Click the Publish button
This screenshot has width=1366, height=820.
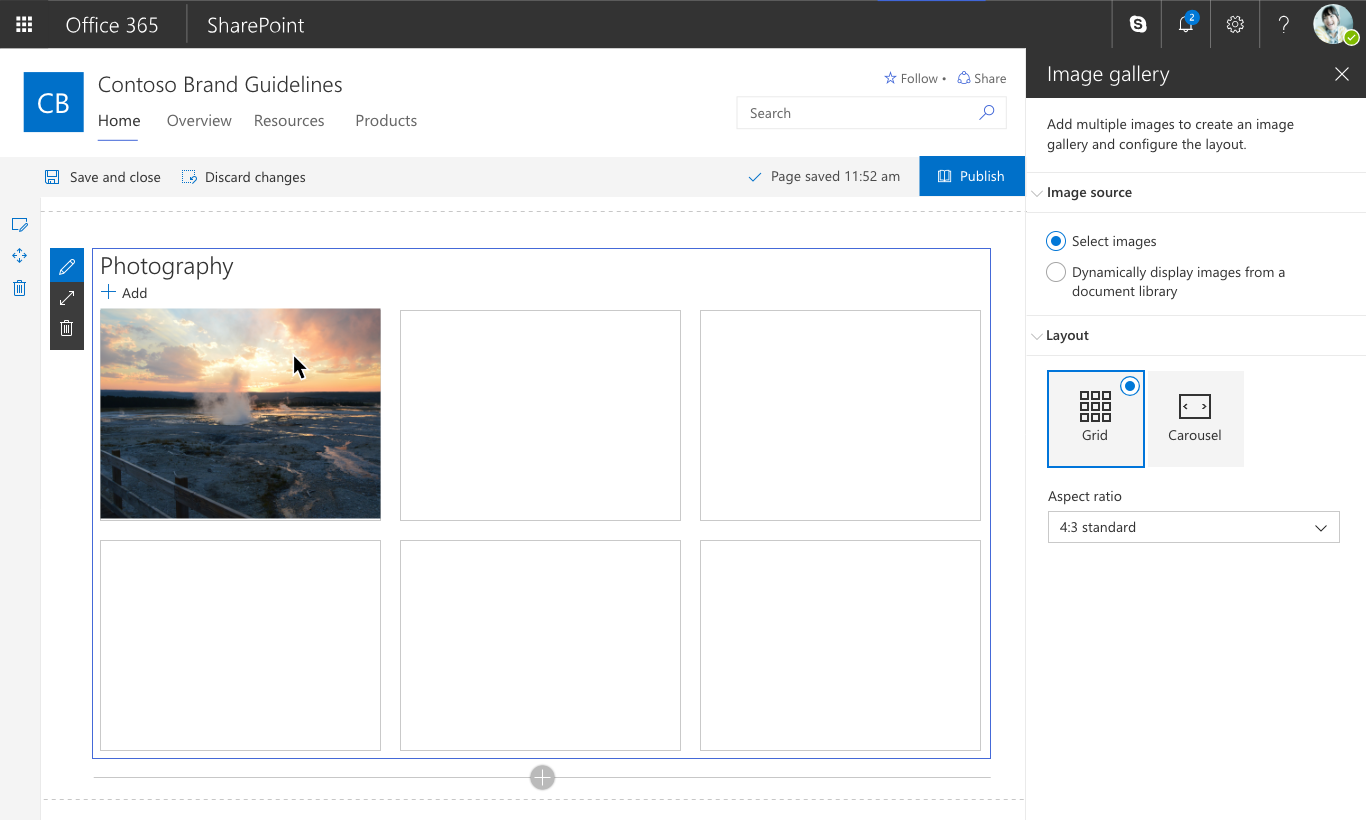pyautogui.click(x=972, y=176)
